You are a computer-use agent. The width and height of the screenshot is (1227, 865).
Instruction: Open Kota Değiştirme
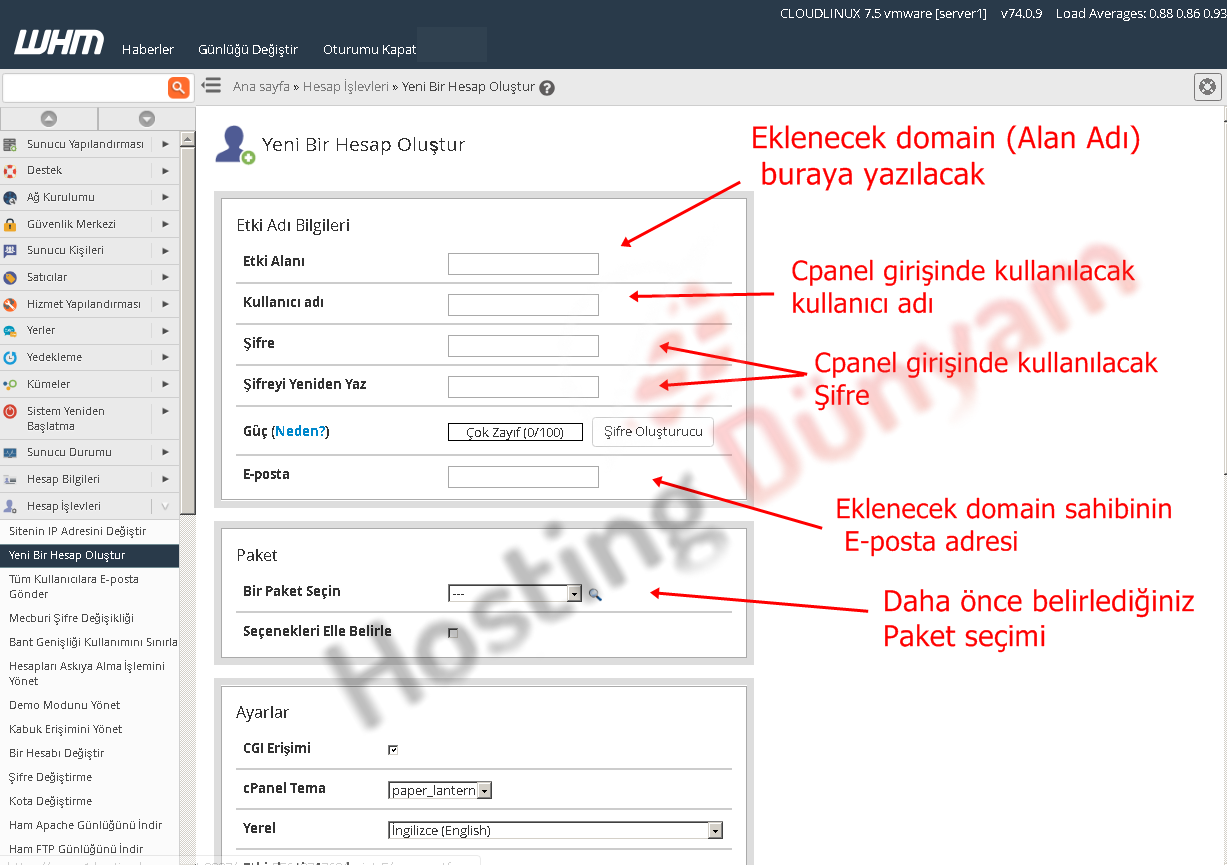coord(50,801)
